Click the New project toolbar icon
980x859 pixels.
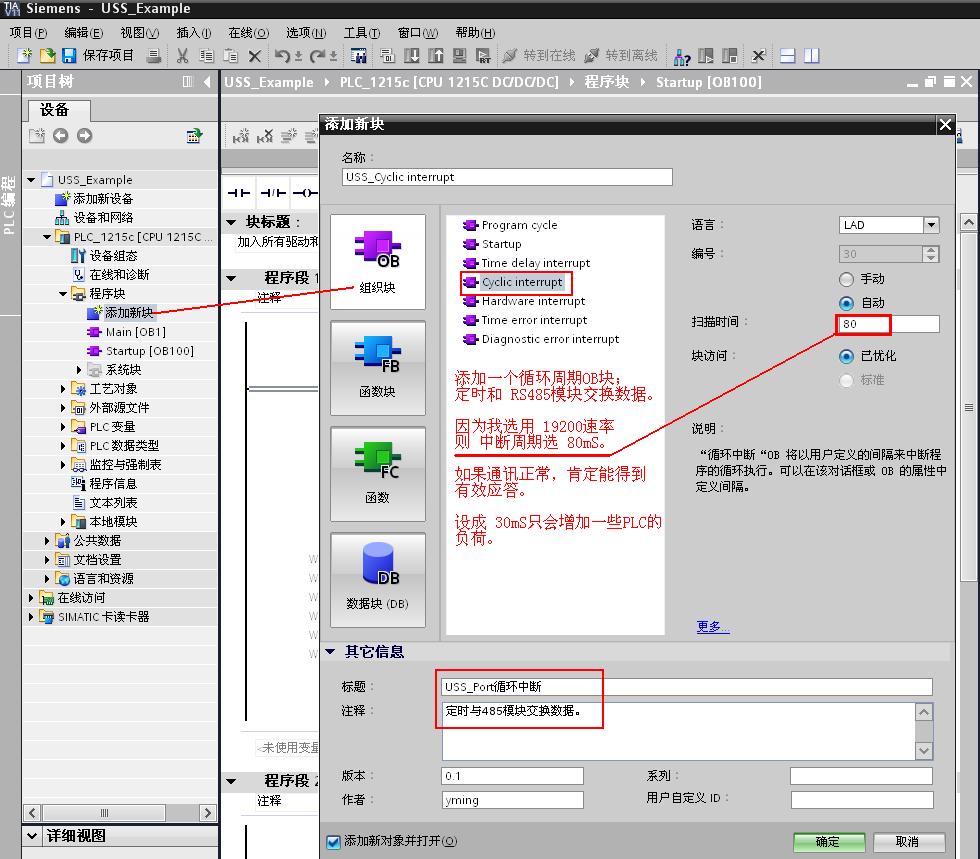24,56
